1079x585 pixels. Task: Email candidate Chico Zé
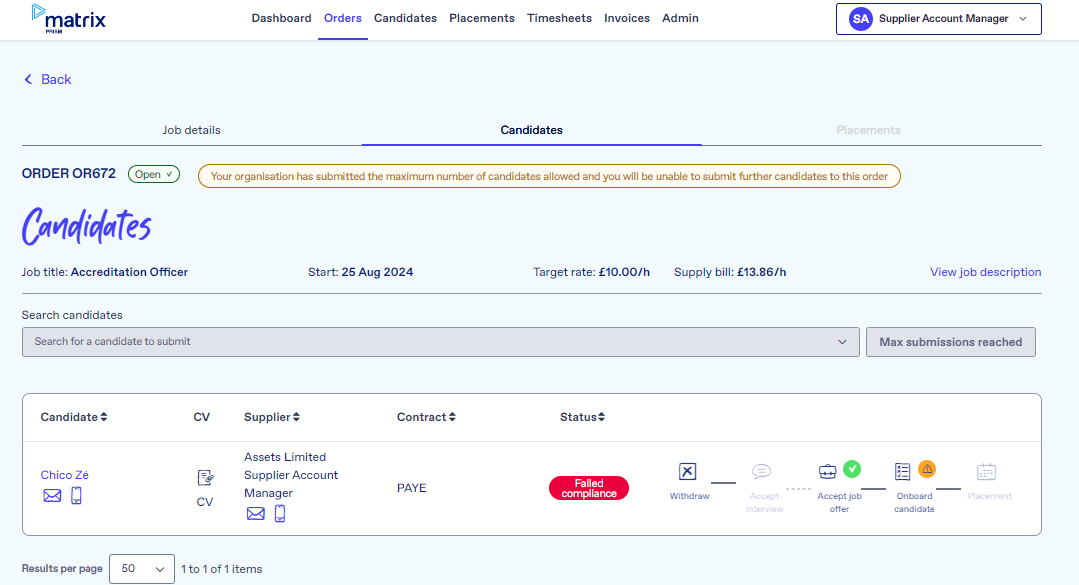point(52,496)
